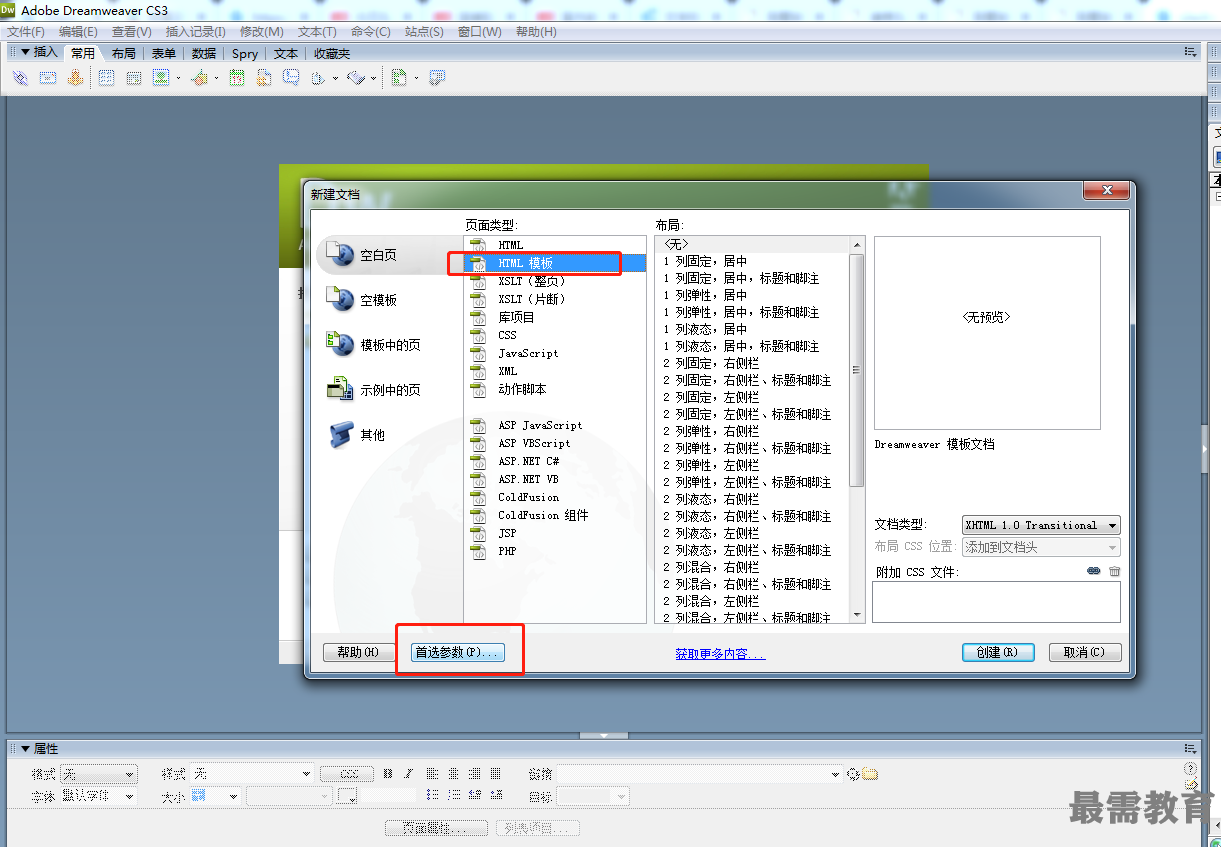Select HTML 模板 page type
This screenshot has width=1221, height=847.
click(x=556, y=263)
